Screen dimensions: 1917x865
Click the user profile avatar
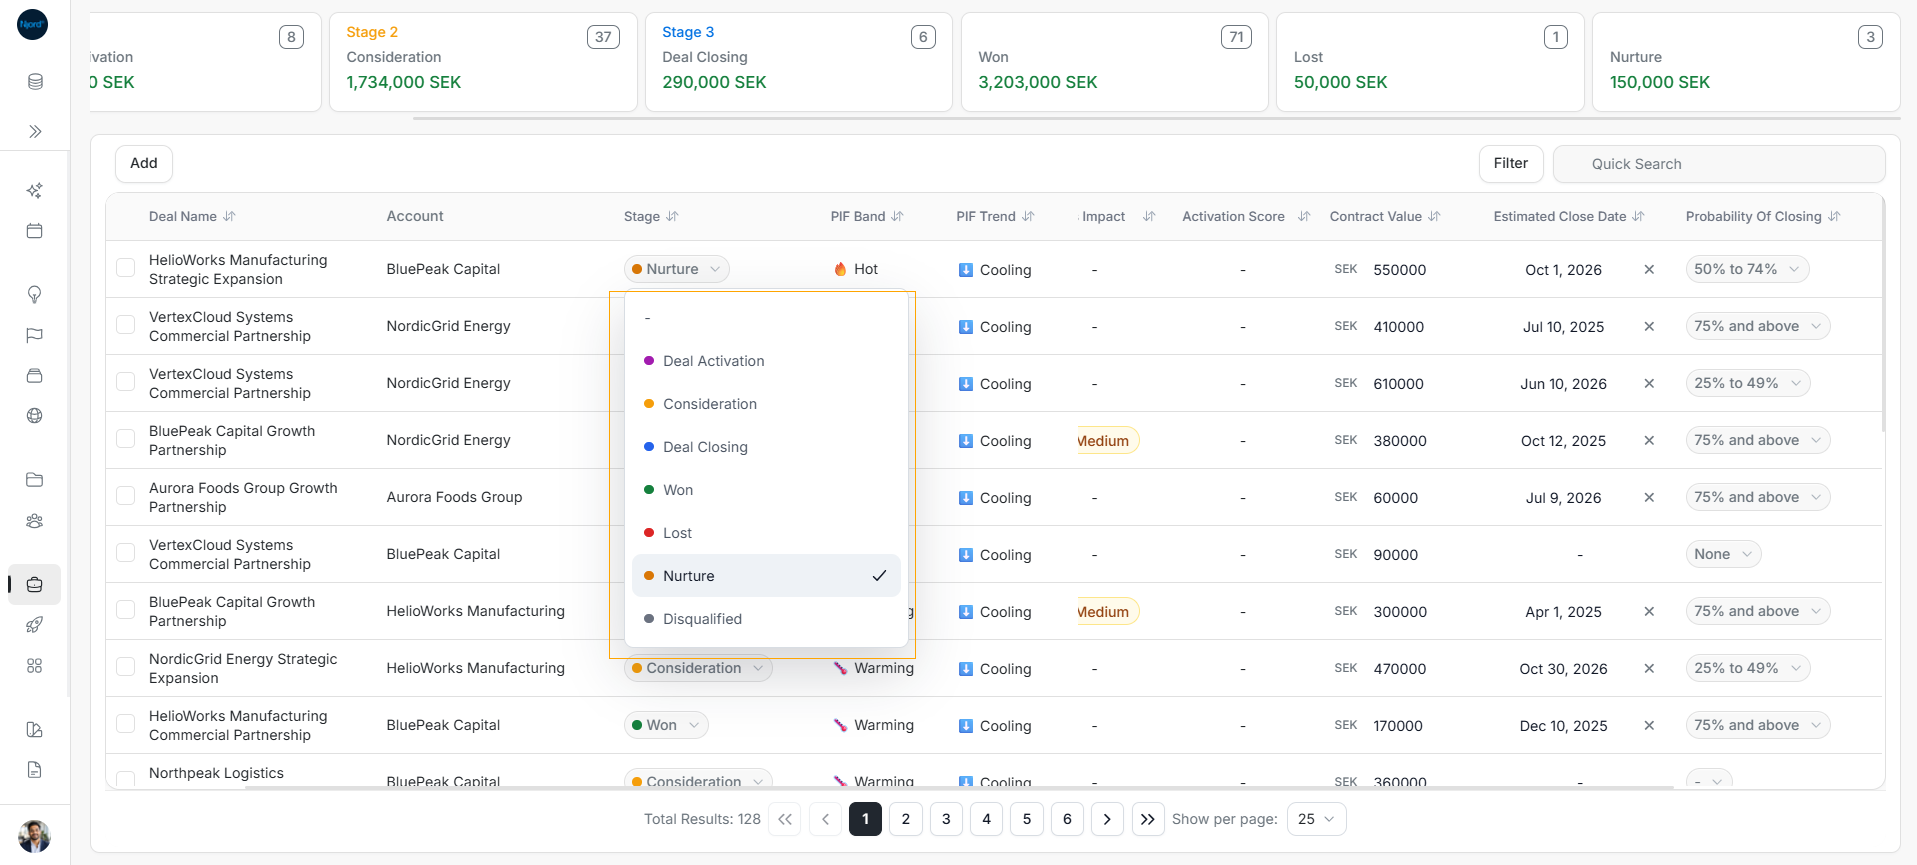point(35,836)
